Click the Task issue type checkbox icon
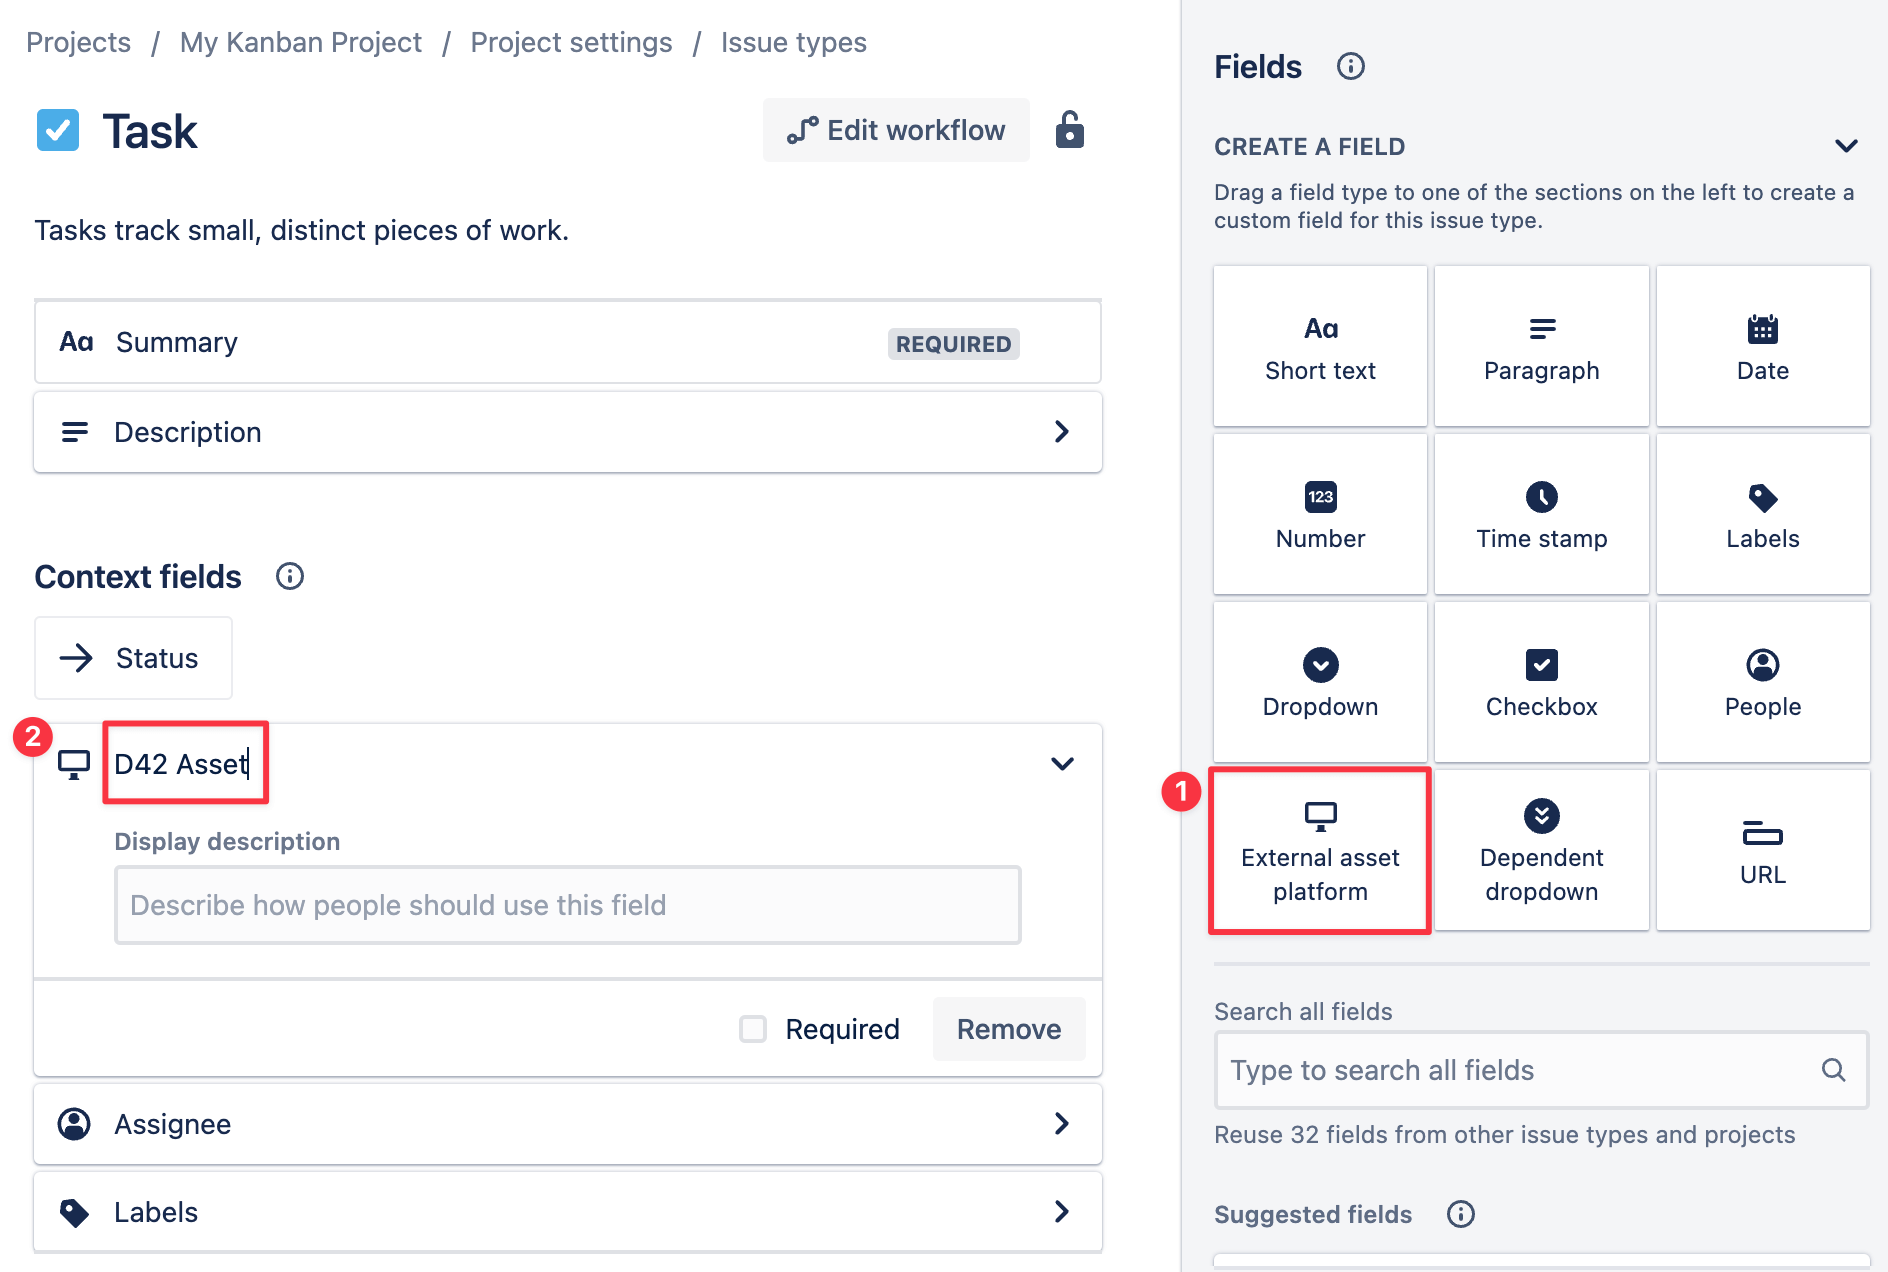 click(58, 130)
